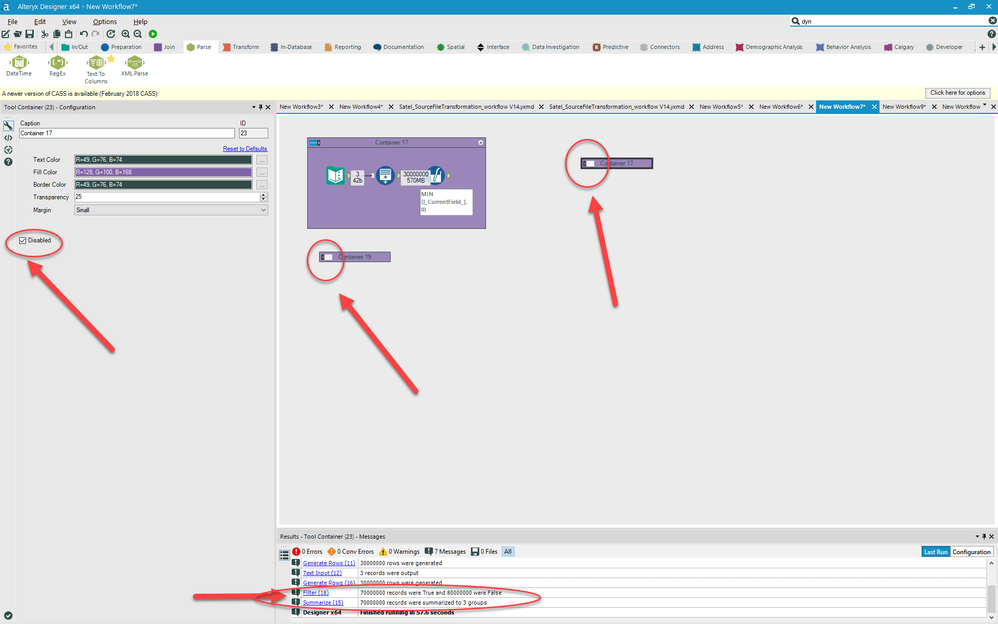This screenshot has width=998, height=624.
Task: Click the Navigation target icon in config sidebar
Action: (8, 150)
